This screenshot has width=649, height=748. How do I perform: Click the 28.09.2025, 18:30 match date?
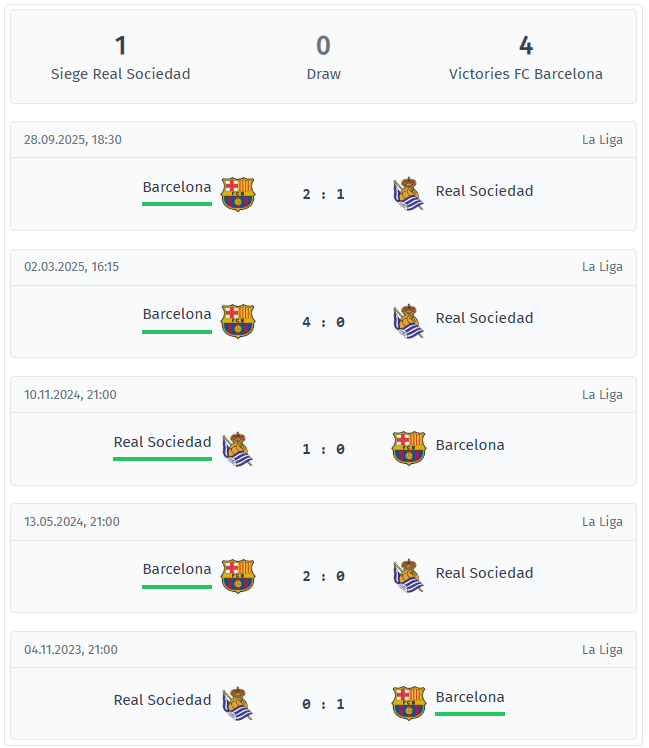(x=73, y=140)
